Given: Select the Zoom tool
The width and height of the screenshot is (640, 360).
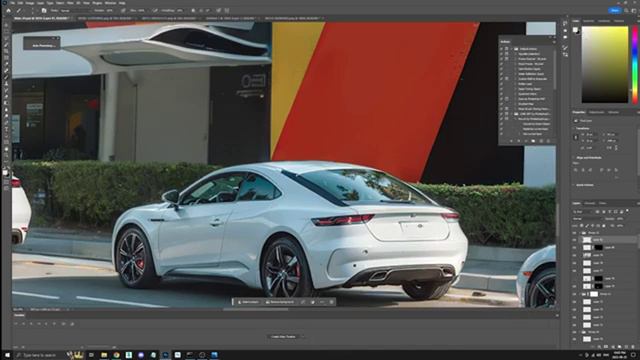Looking at the screenshot, I should click(x=6, y=156).
